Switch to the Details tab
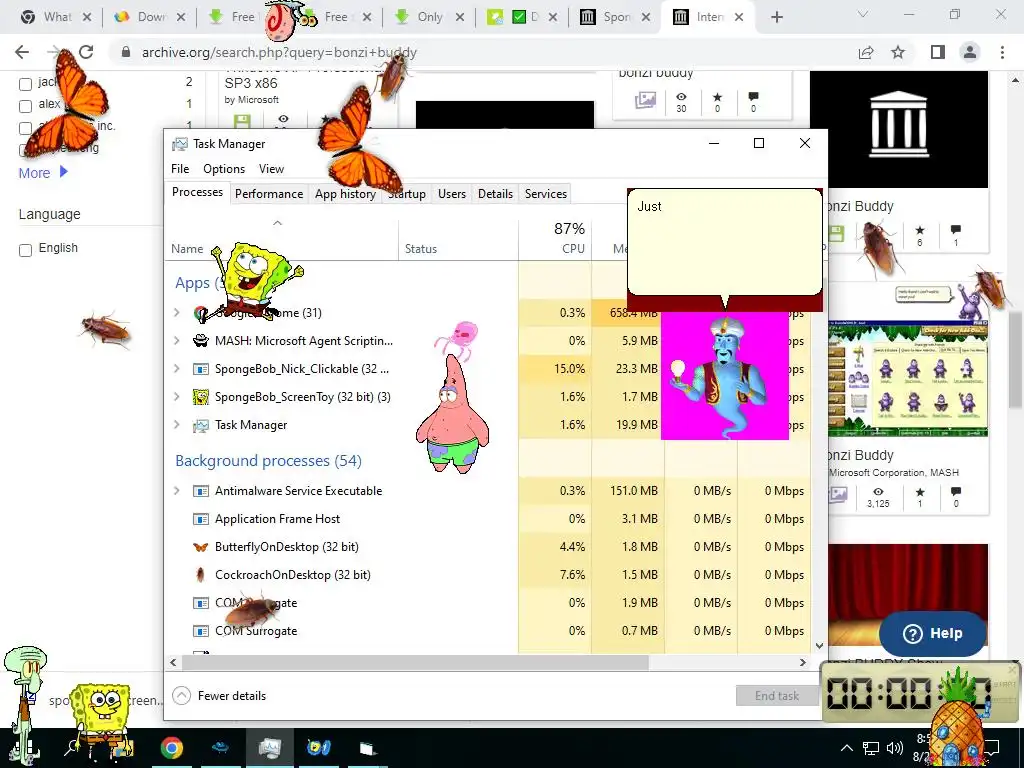 click(x=495, y=194)
